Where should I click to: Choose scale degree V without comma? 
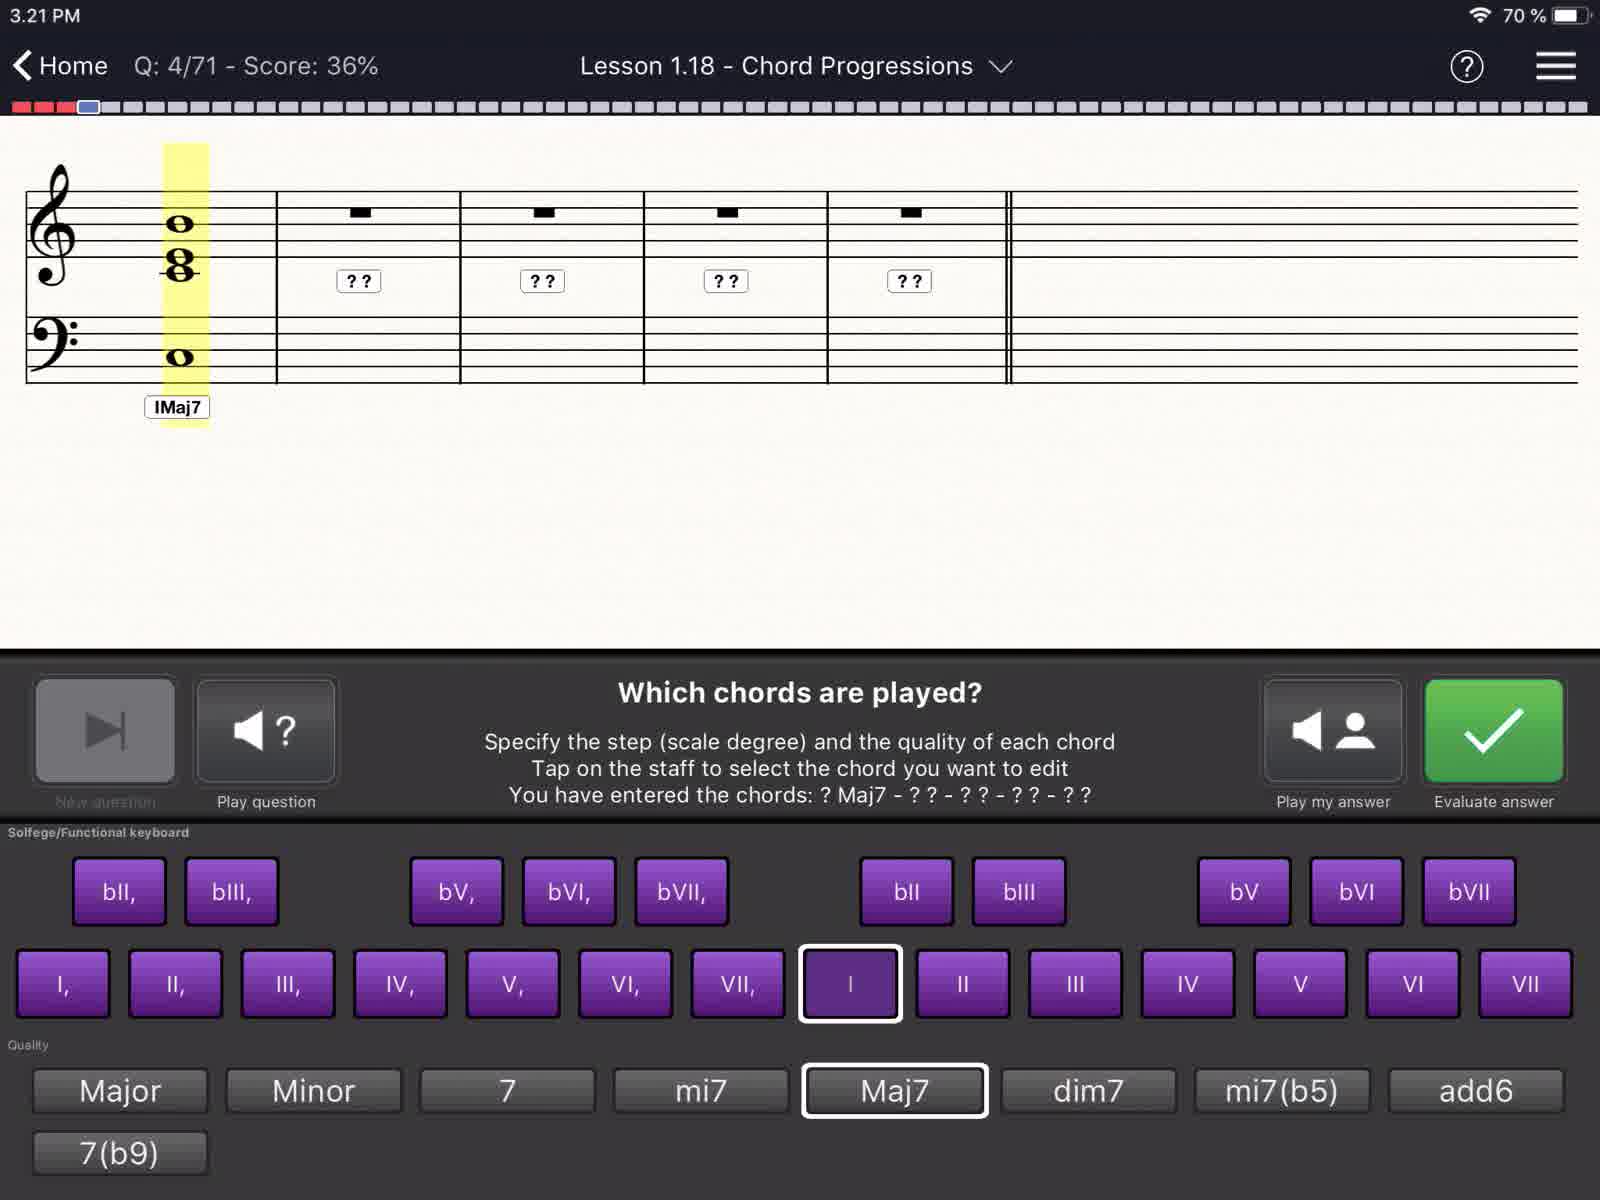pos(1300,984)
